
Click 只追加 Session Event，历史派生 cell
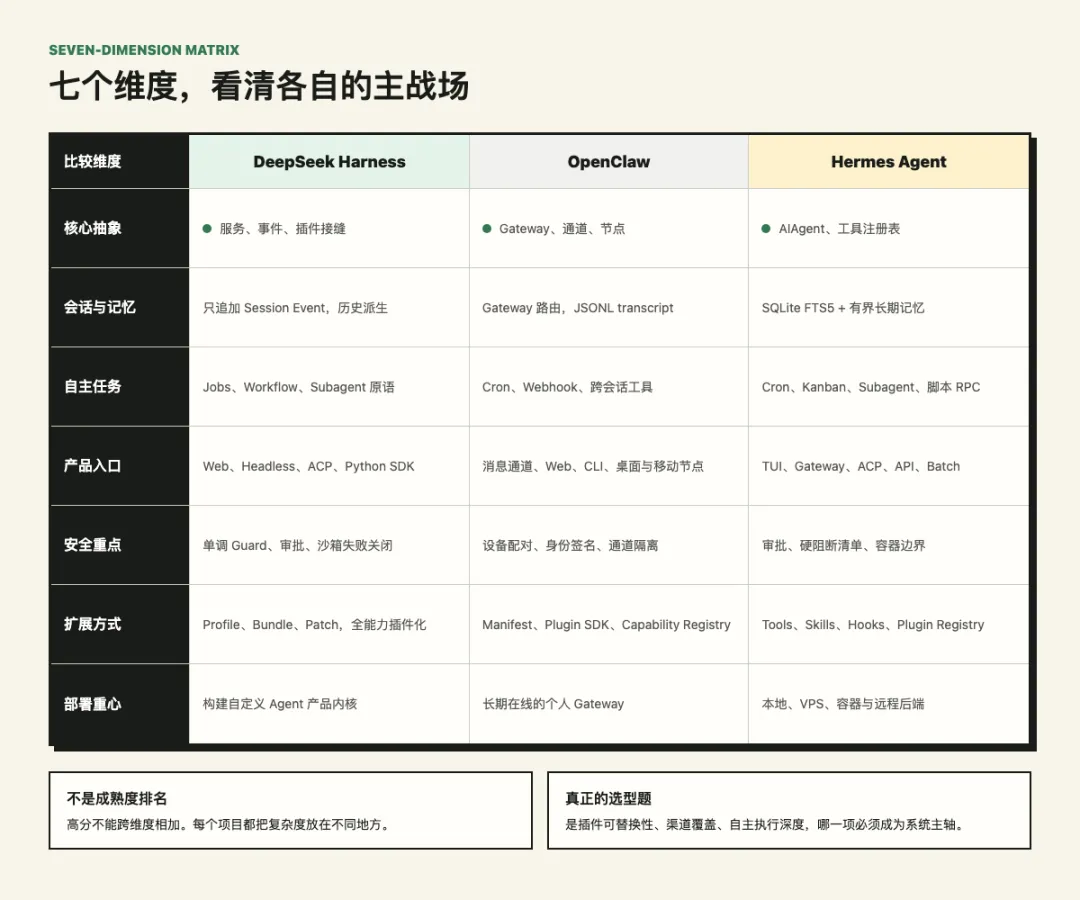point(329,308)
